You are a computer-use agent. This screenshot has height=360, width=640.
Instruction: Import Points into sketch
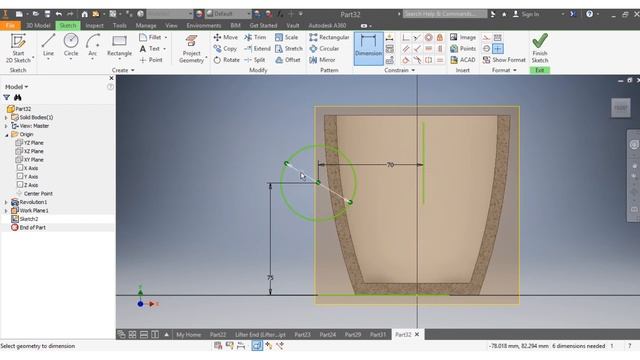tap(462, 49)
